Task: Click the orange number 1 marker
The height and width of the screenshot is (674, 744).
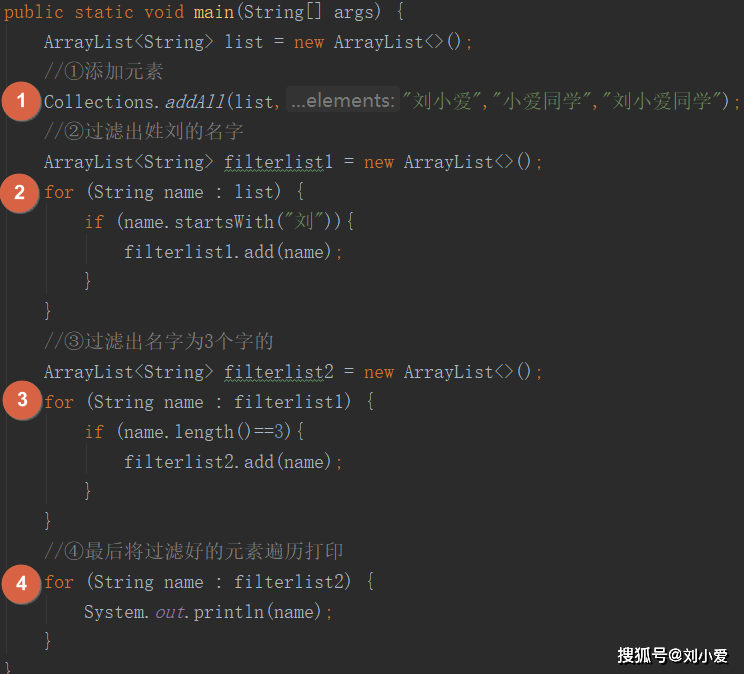Action: click(20, 102)
